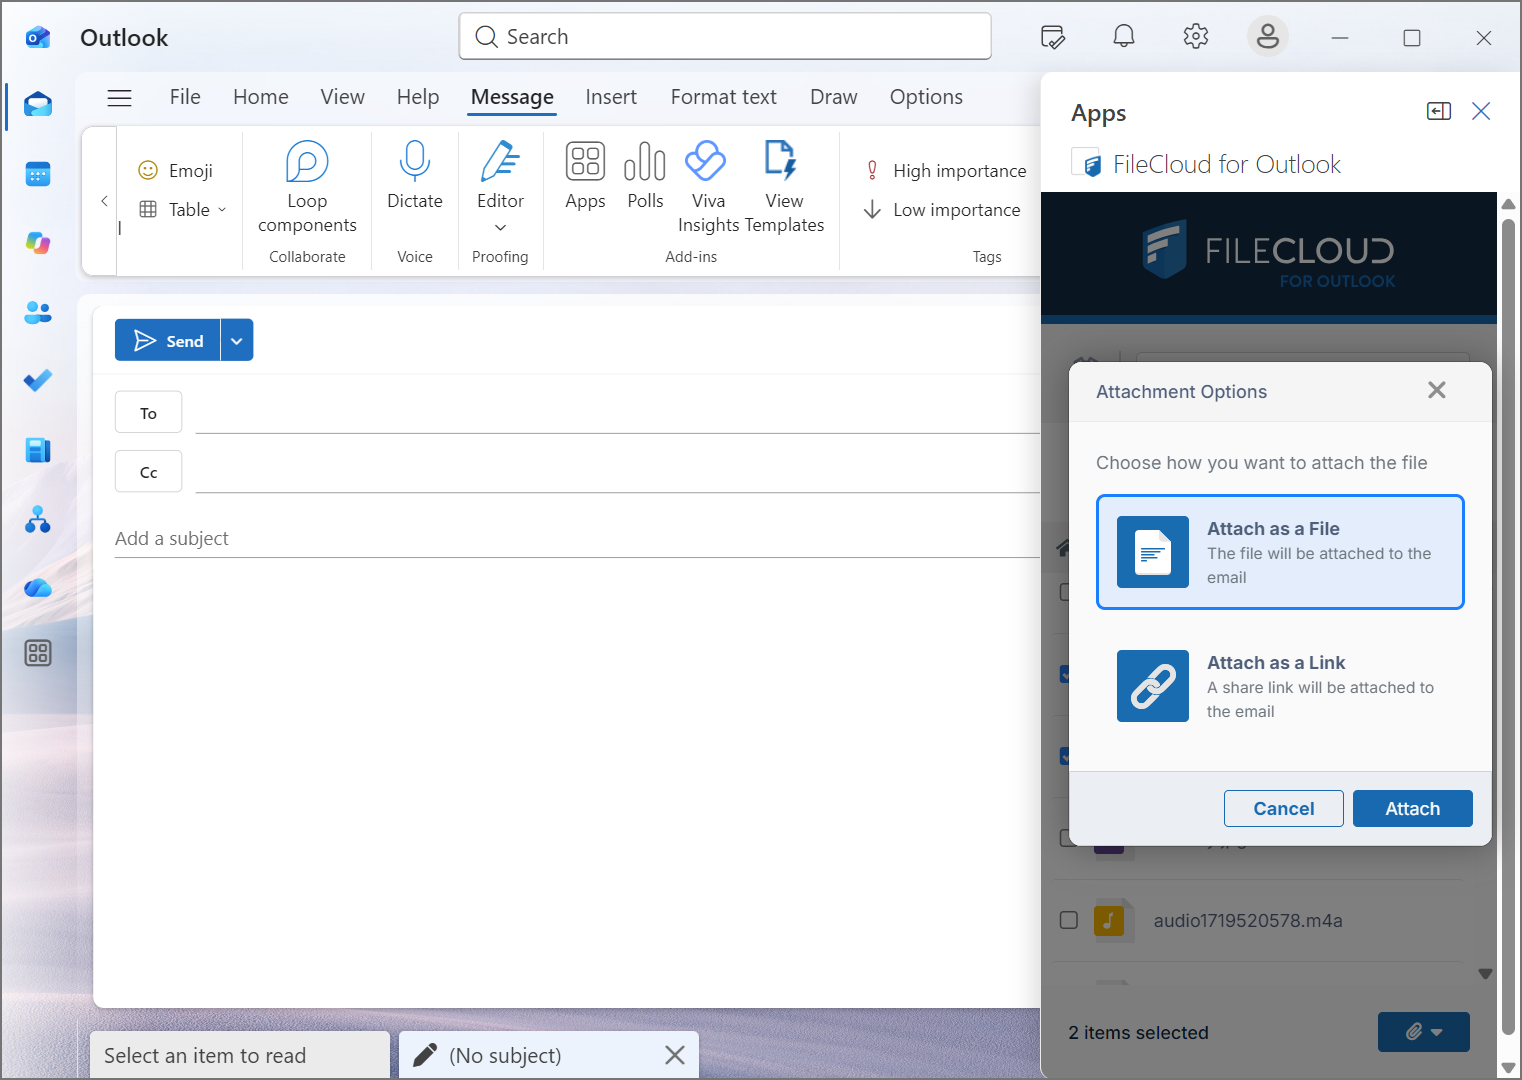Open OneDrive from the left sidebar
This screenshot has width=1522, height=1080.
coord(38,588)
